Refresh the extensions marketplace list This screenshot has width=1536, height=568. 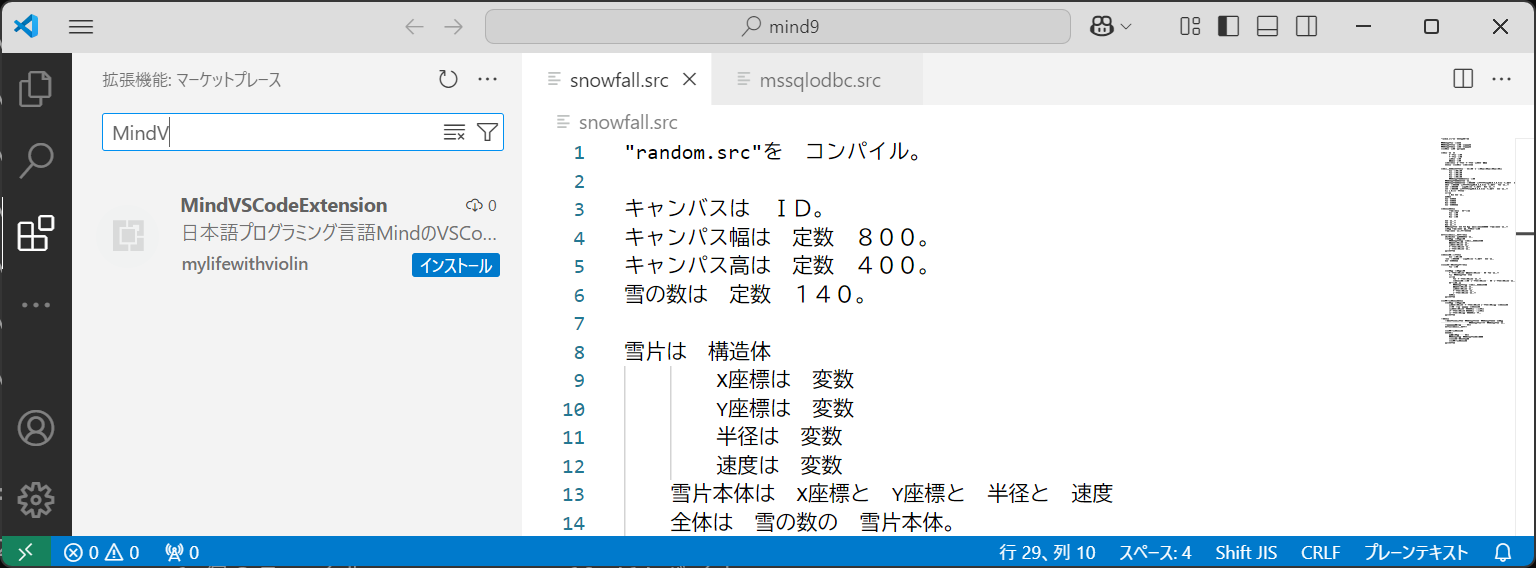click(x=448, y=79)
